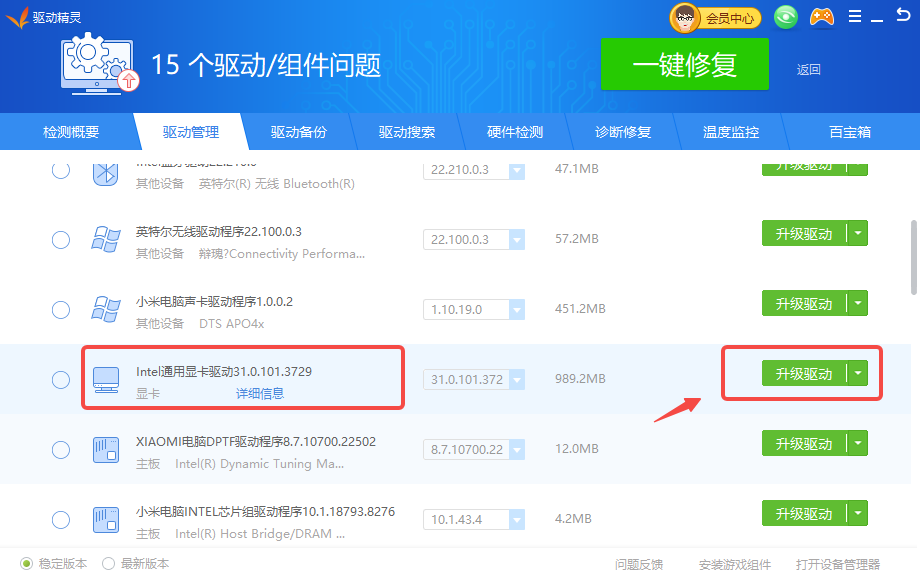Click the Intel通用显卡驱动 display card icon
Screen dimensions: 920x580
coord(106,380)
